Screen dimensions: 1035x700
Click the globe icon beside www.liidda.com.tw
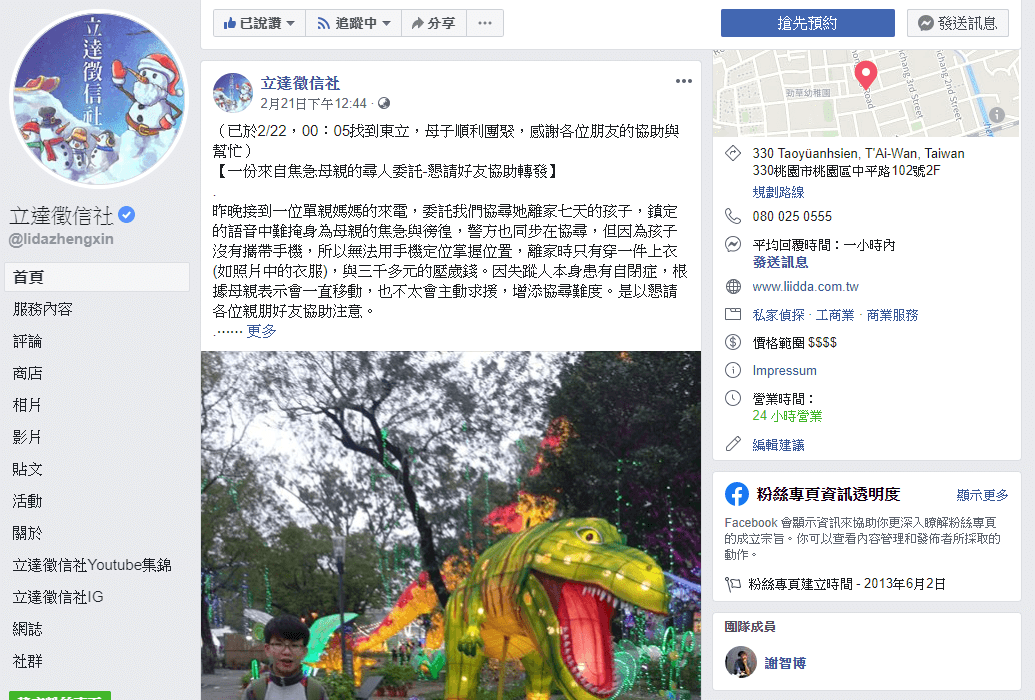click(733, 287)
